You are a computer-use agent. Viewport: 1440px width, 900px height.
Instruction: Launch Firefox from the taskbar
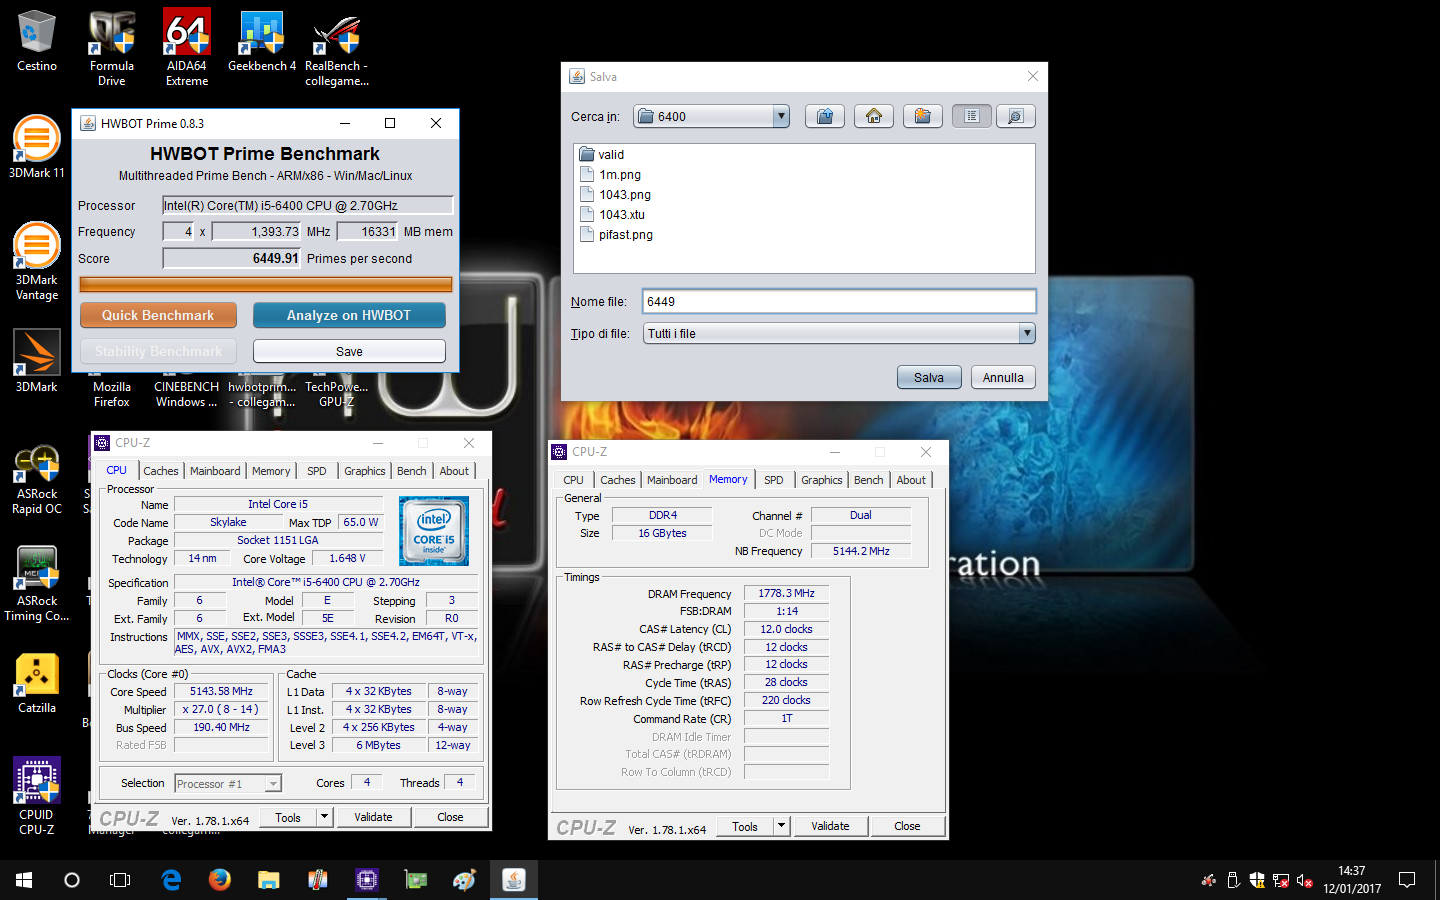pyautogui.click(x=220, y=880)
